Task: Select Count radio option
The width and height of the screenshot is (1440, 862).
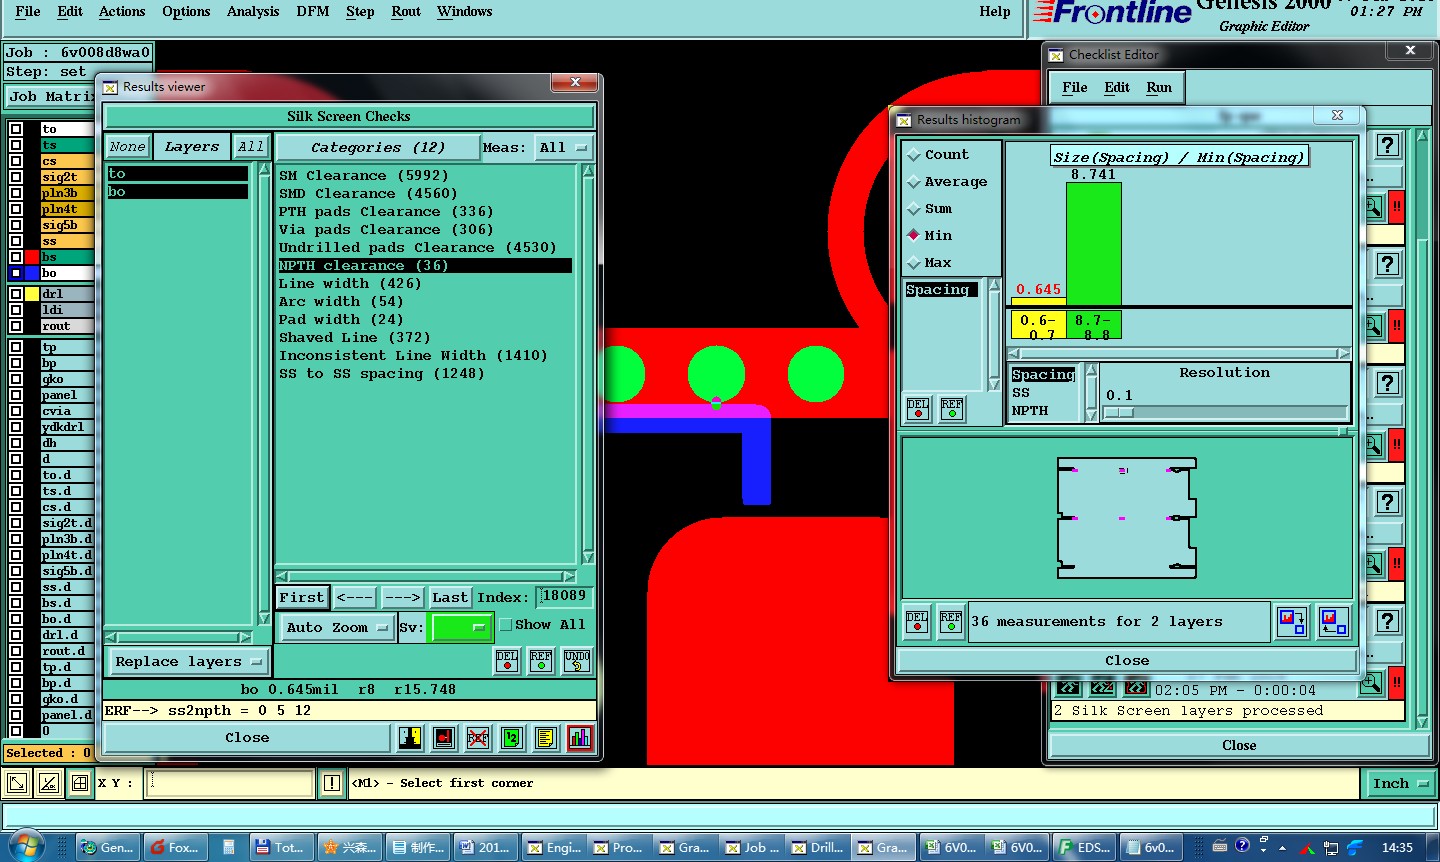Action: [x=936, y=155]
